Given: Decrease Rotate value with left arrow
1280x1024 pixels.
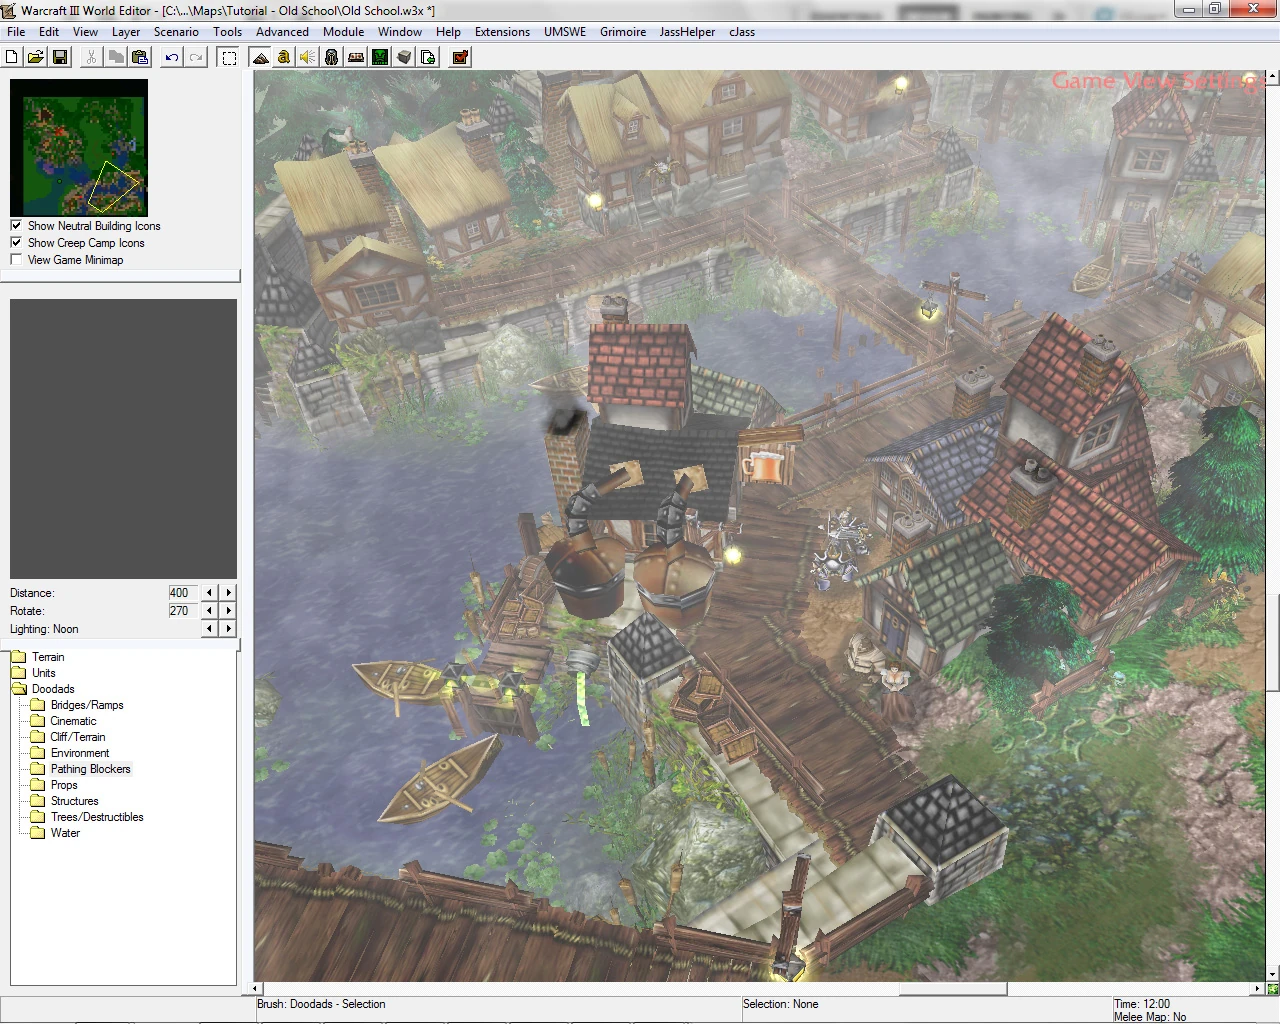Looking at the screenshot, I should (x=209, y=610).
